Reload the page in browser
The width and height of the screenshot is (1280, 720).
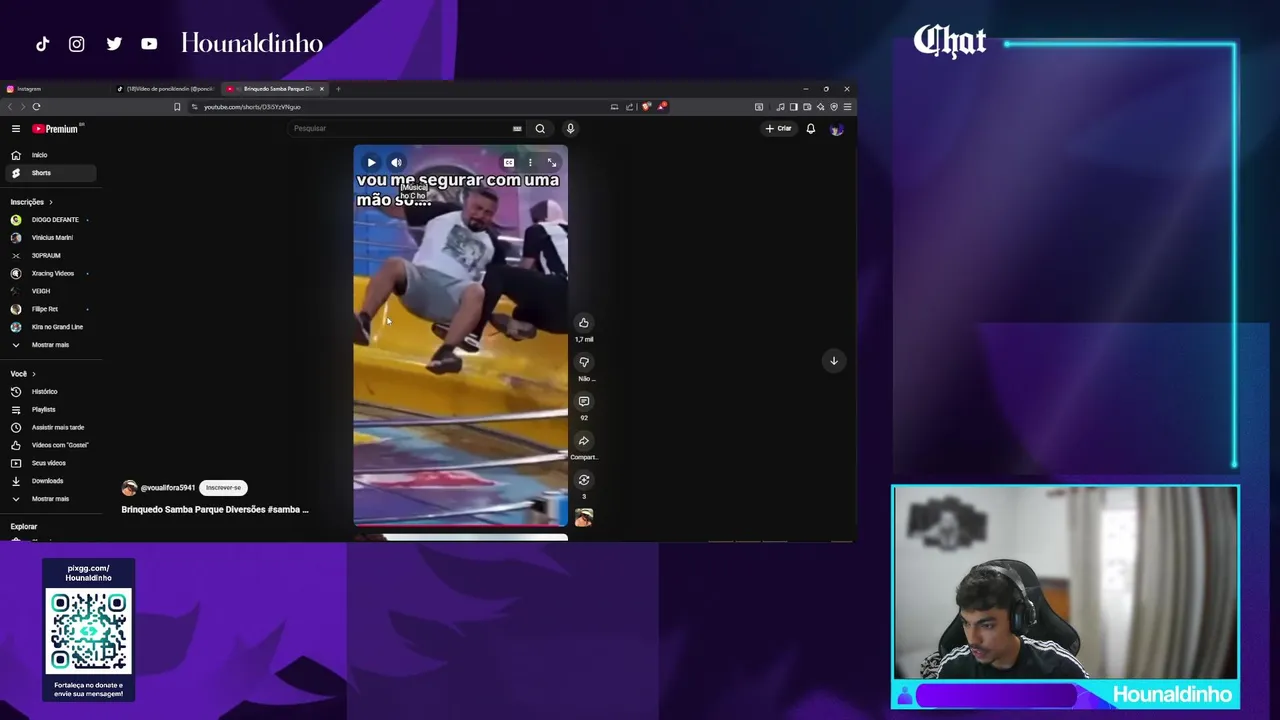[x=36, y=107]
